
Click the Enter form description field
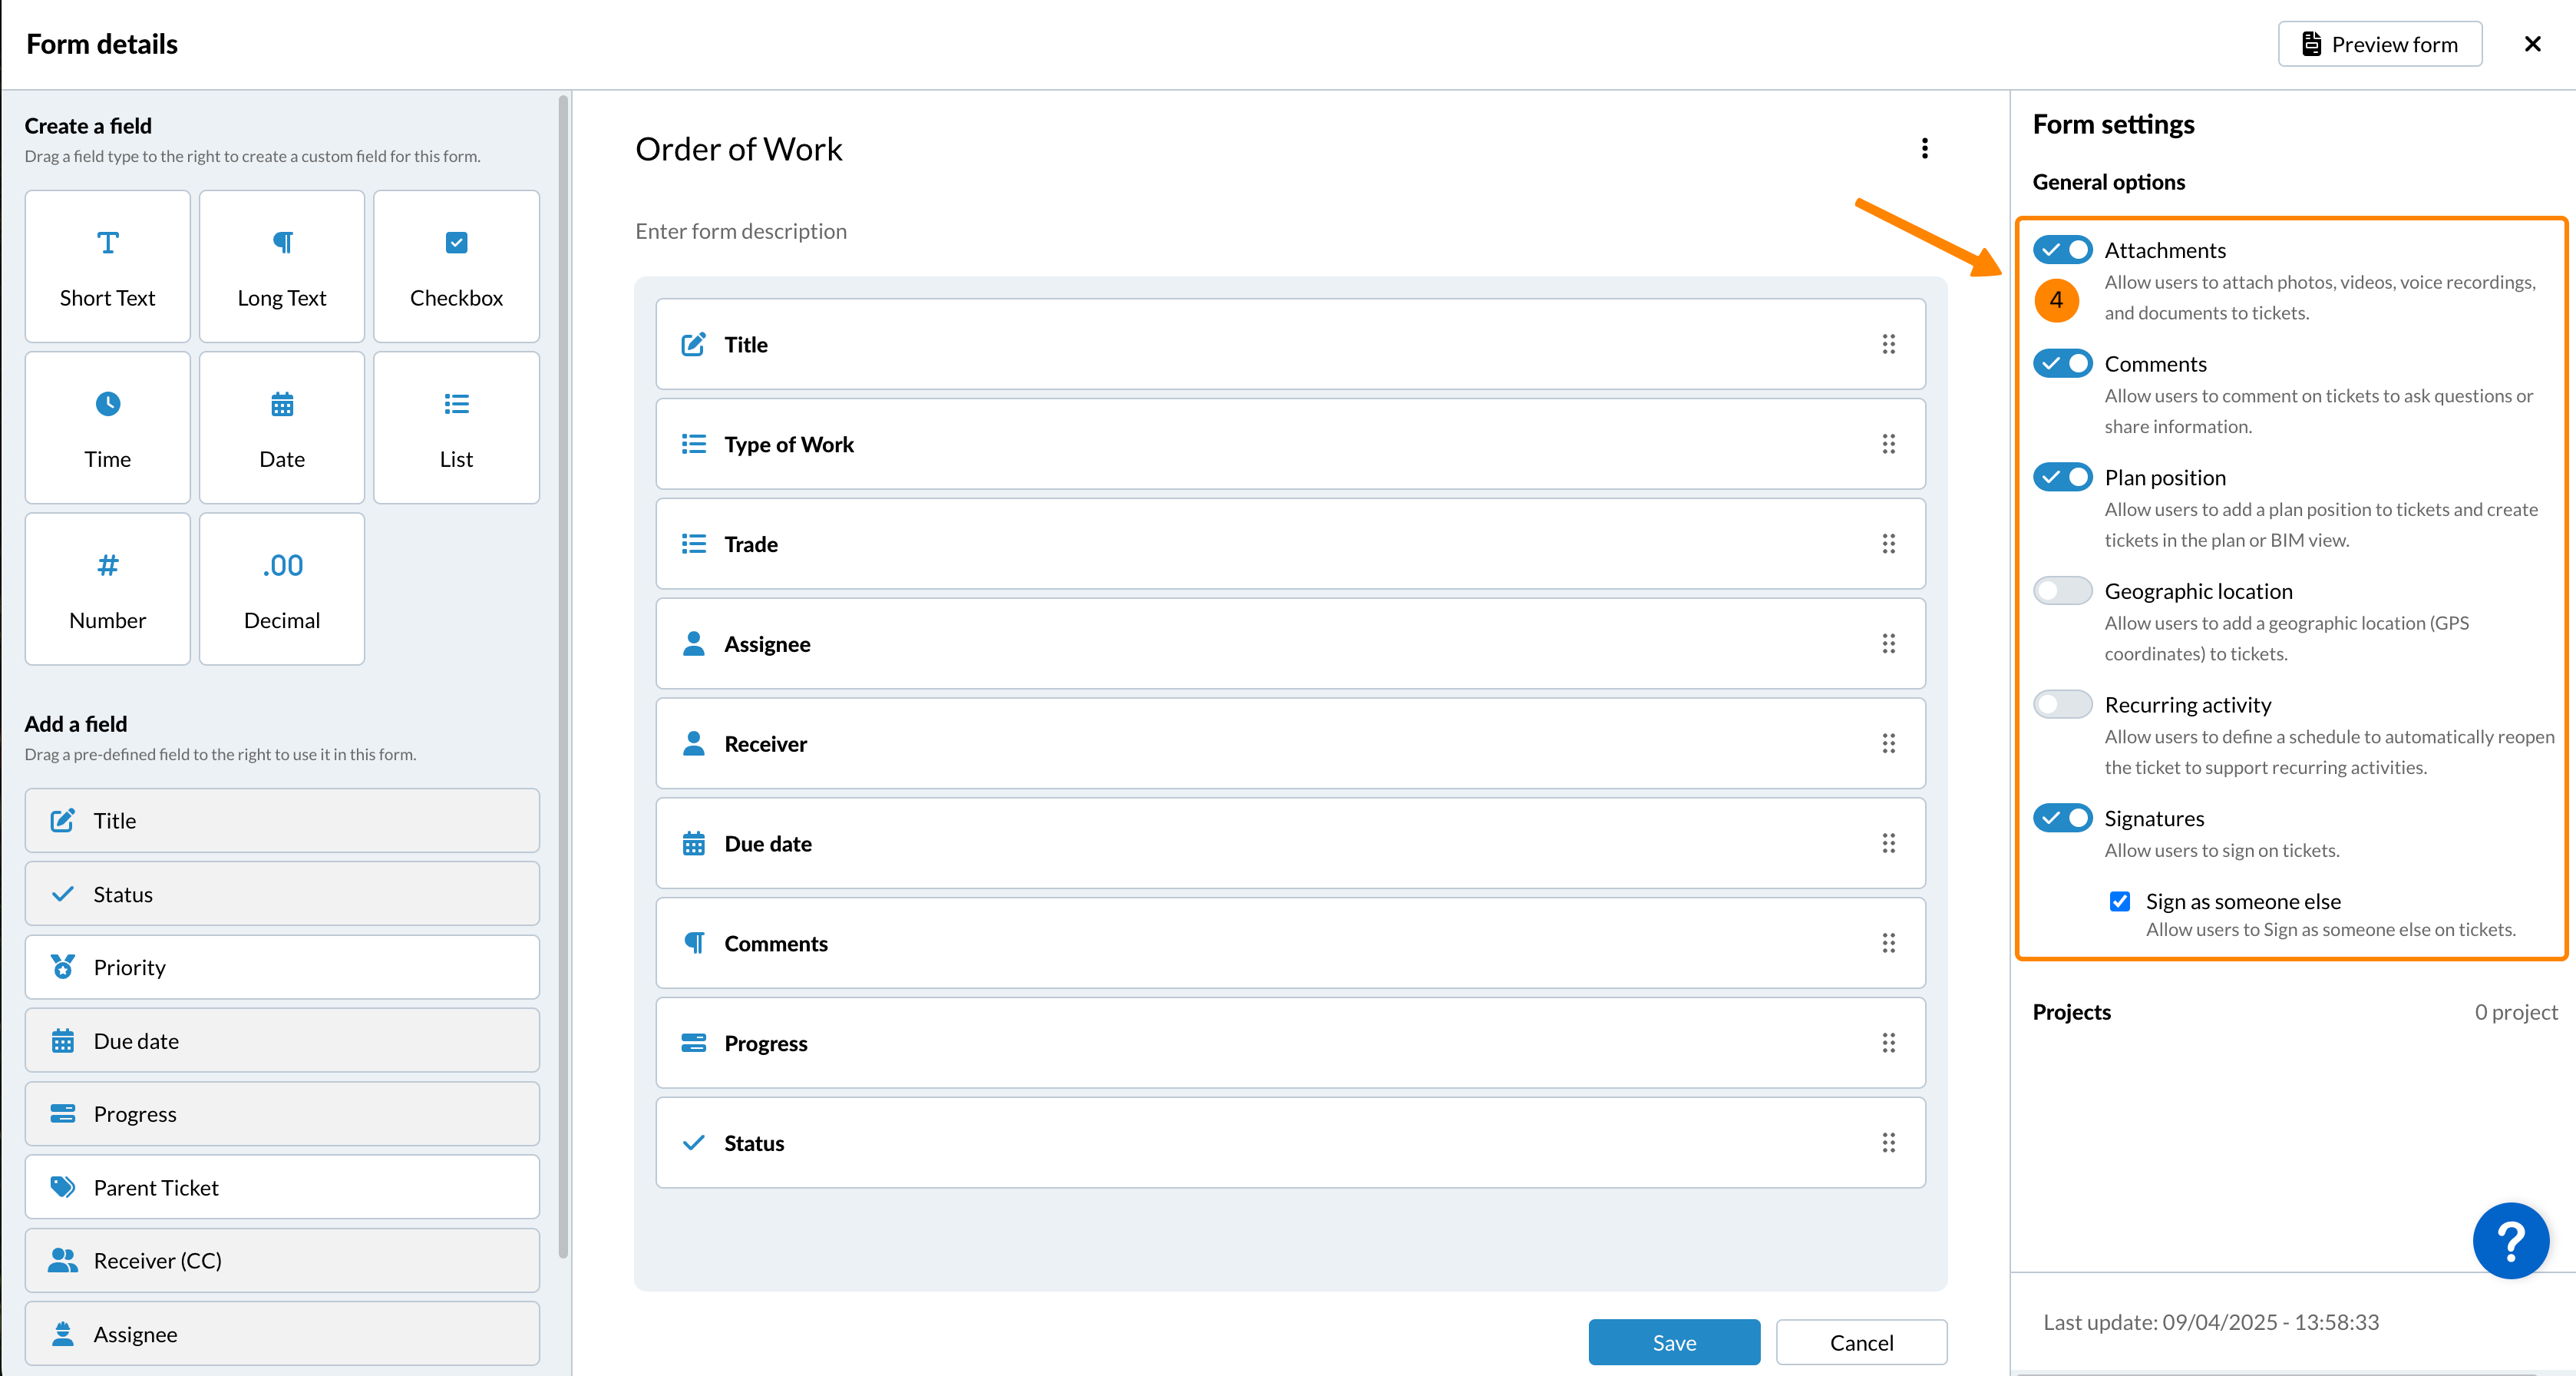[741, 231]
